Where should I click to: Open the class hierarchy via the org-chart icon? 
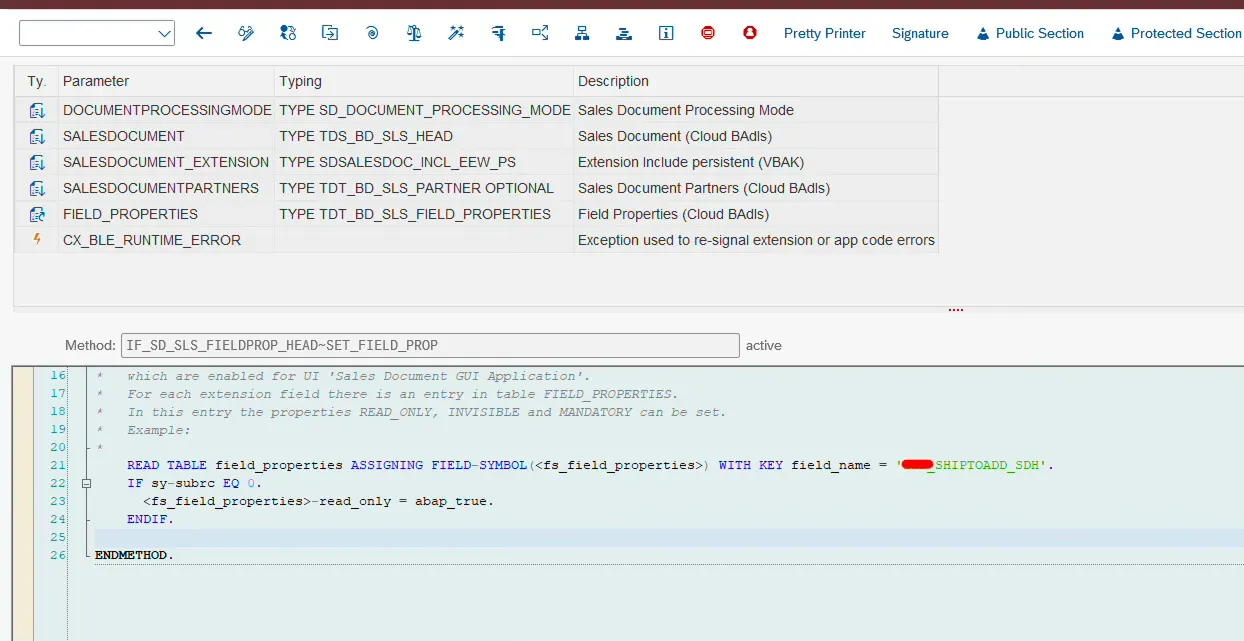click(582, 33)
